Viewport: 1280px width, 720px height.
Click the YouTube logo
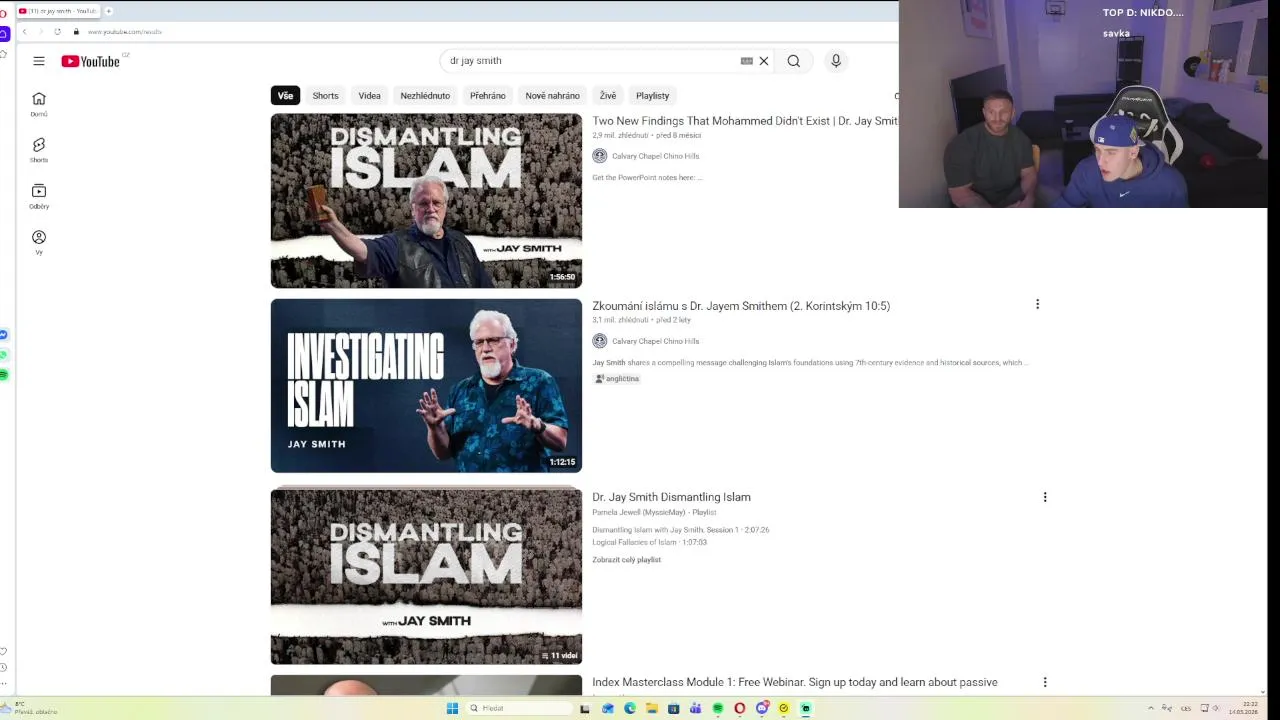[91, 61]
